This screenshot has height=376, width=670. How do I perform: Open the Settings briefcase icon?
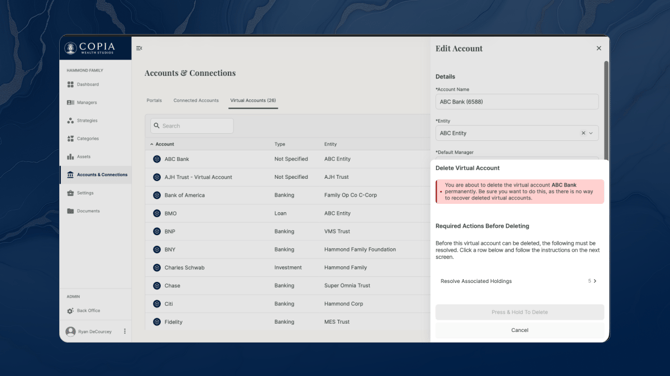[71, 193]
